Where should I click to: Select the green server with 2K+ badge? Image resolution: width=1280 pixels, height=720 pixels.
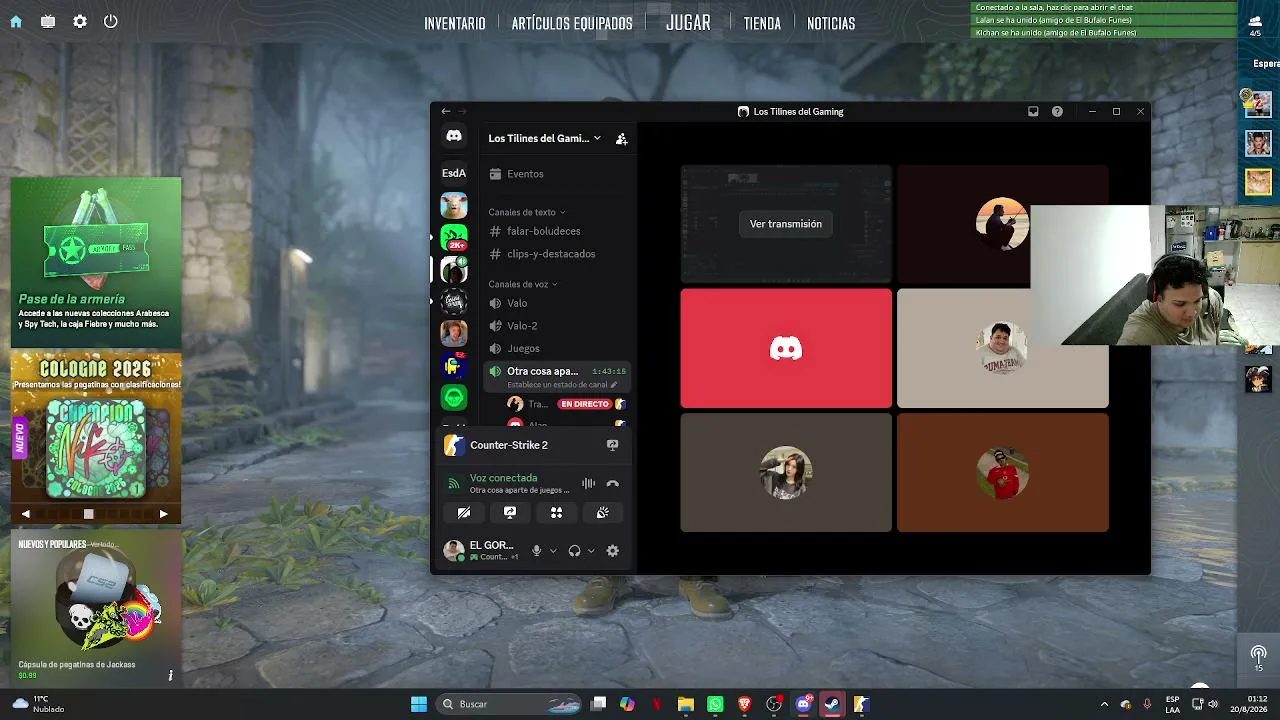(x=454, y=237)
